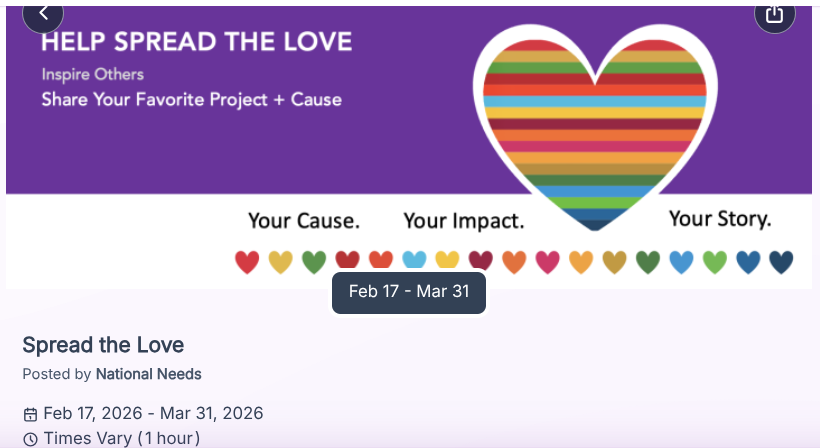Click the Times Vary (1 hour) text
820x448 pixels.
121,438
